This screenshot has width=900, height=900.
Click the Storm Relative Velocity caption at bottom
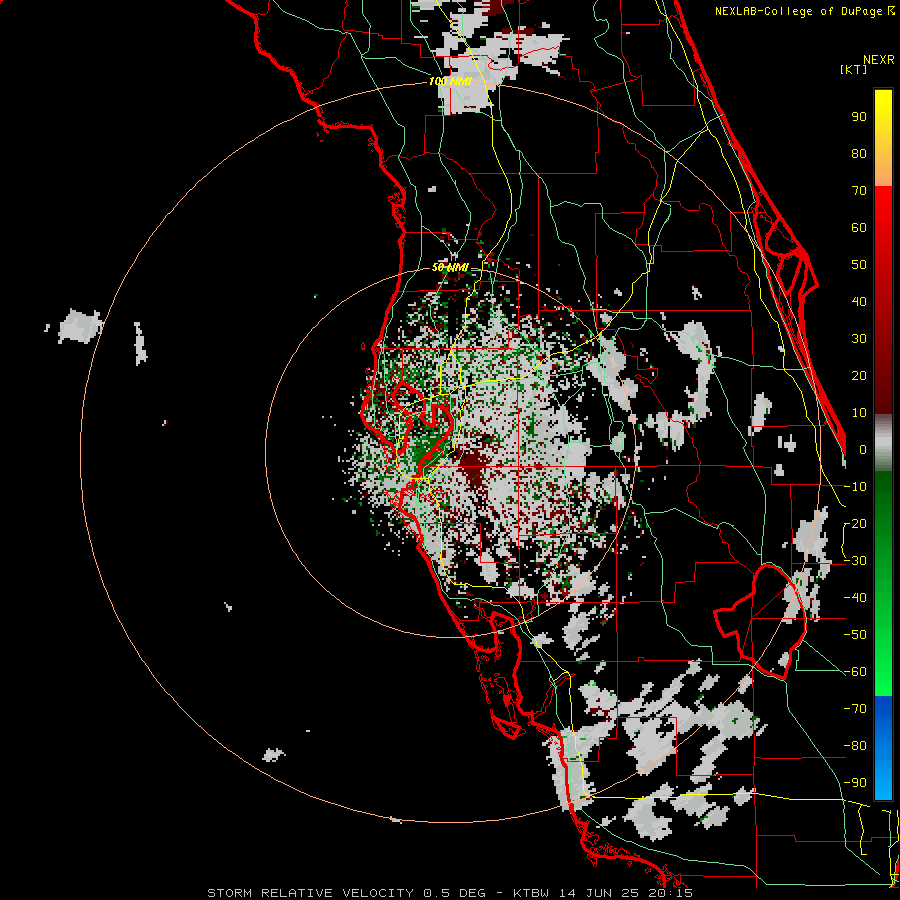[x=450, y=893]
